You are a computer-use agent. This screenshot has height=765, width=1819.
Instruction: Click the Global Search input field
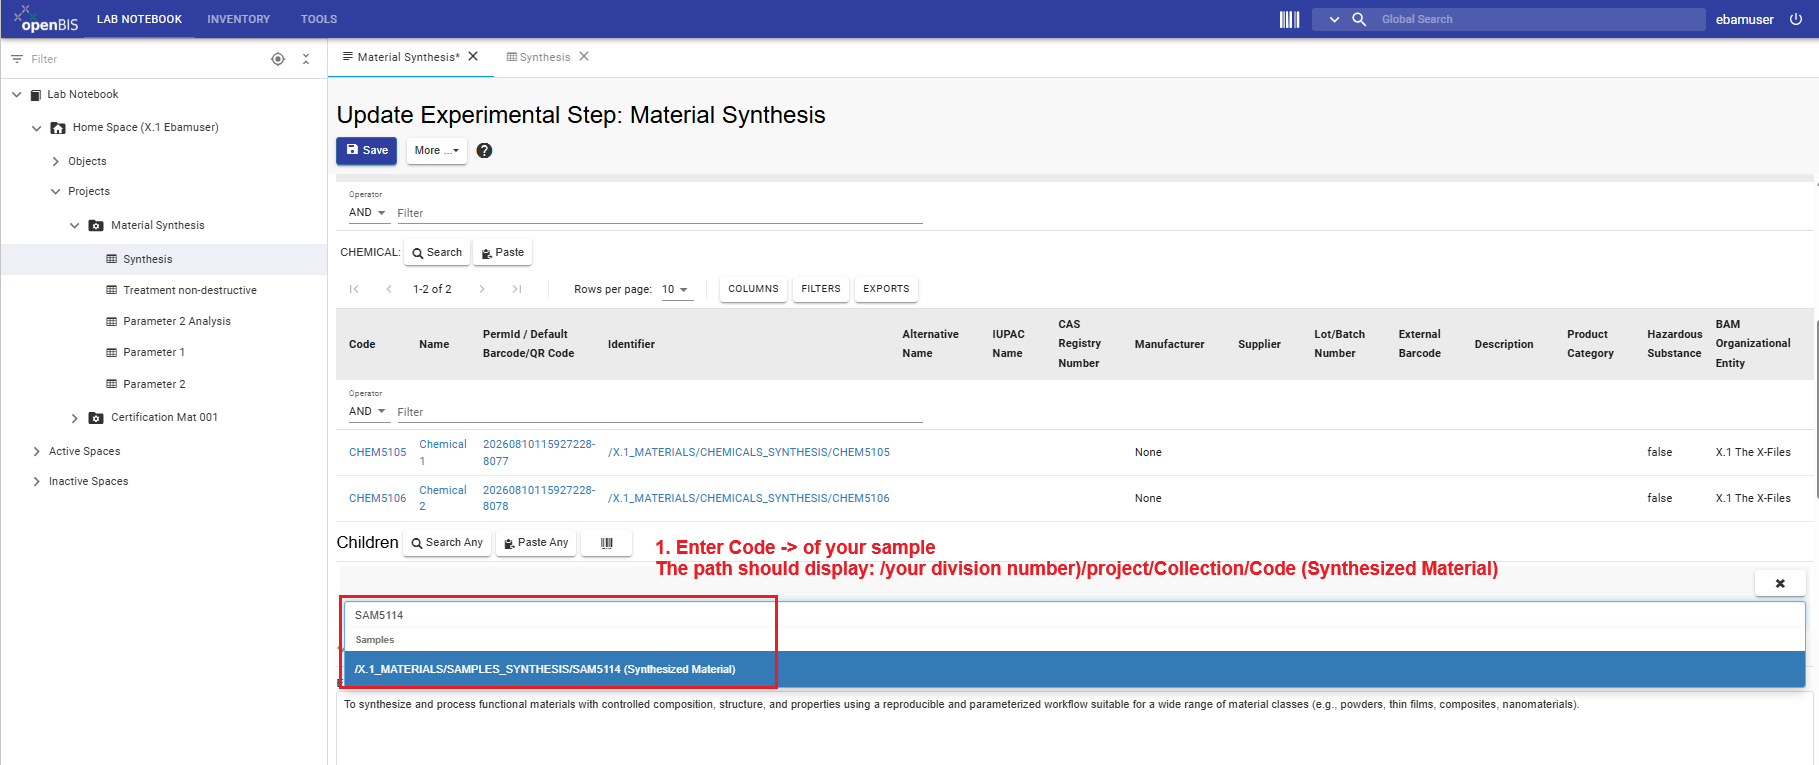pos(1540,19)
